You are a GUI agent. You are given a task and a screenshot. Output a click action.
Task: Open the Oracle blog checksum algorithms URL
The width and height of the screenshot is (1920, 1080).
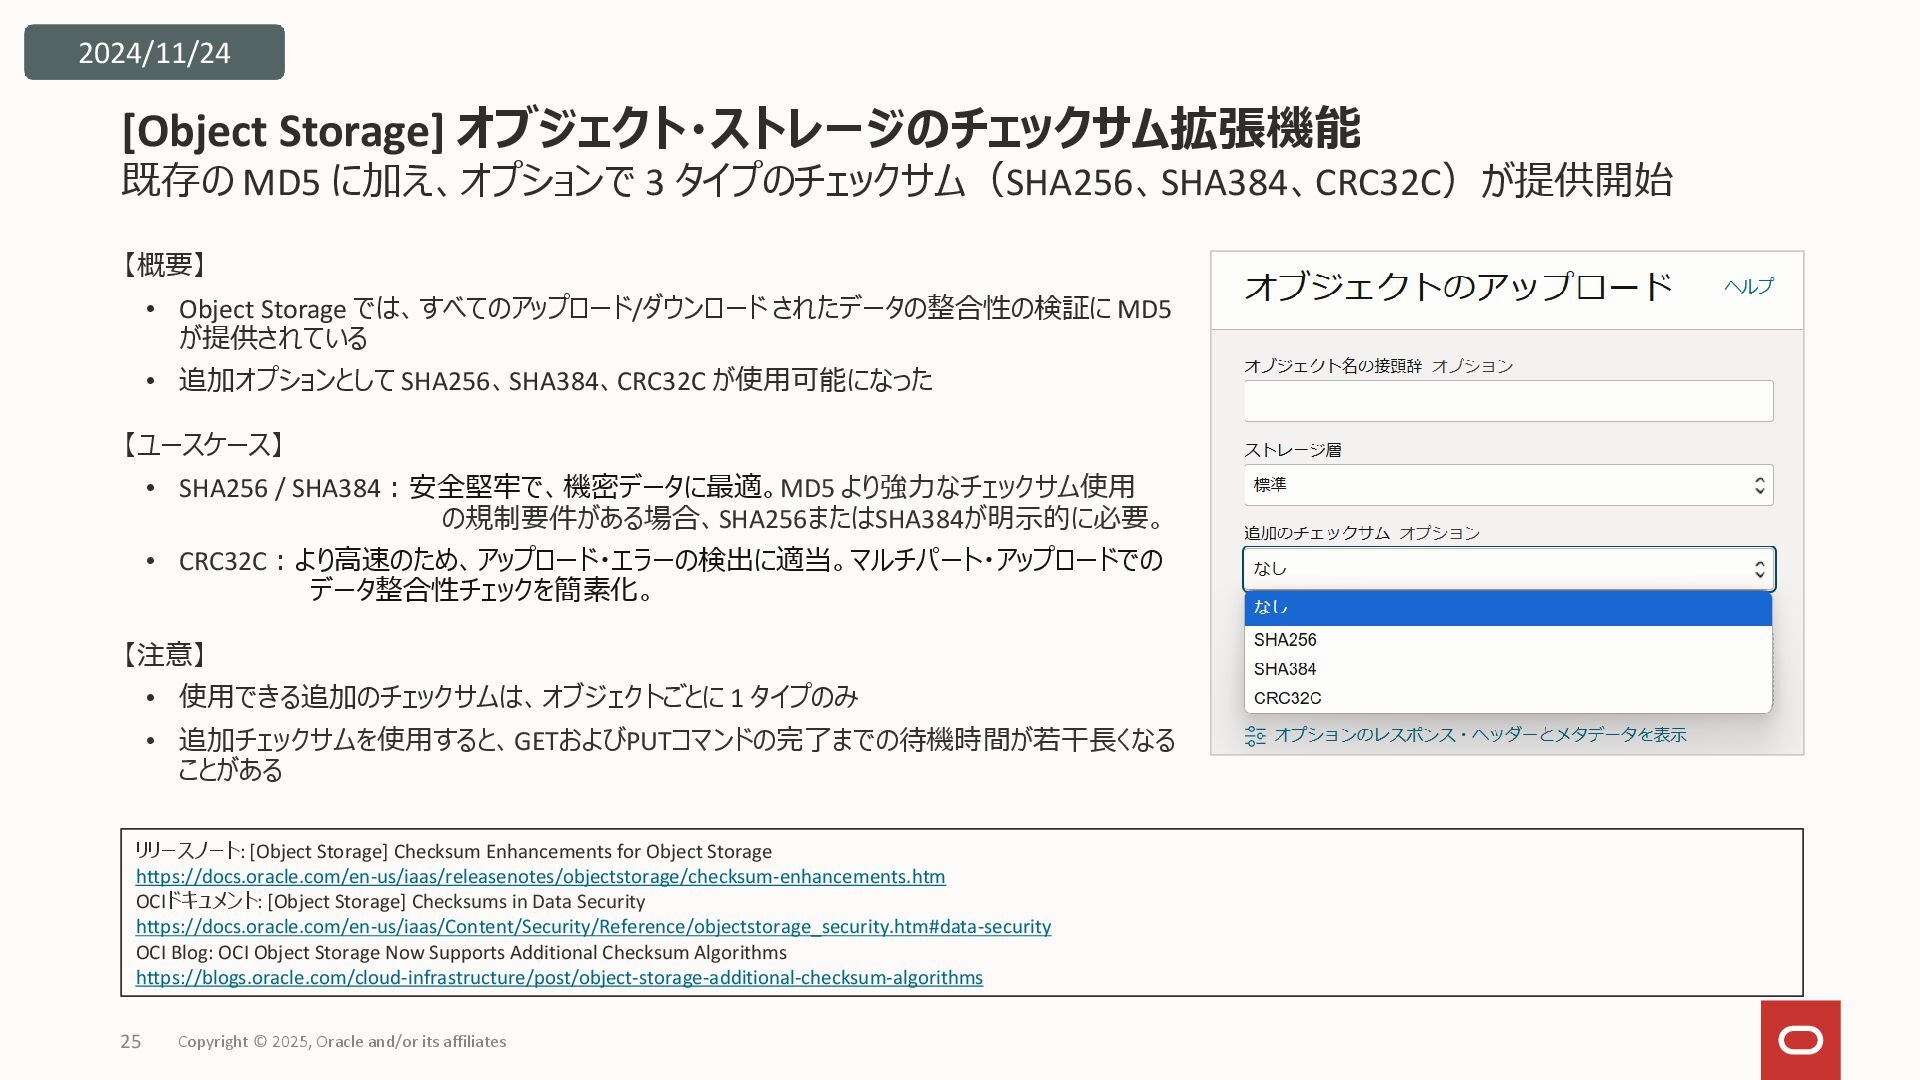559,978
